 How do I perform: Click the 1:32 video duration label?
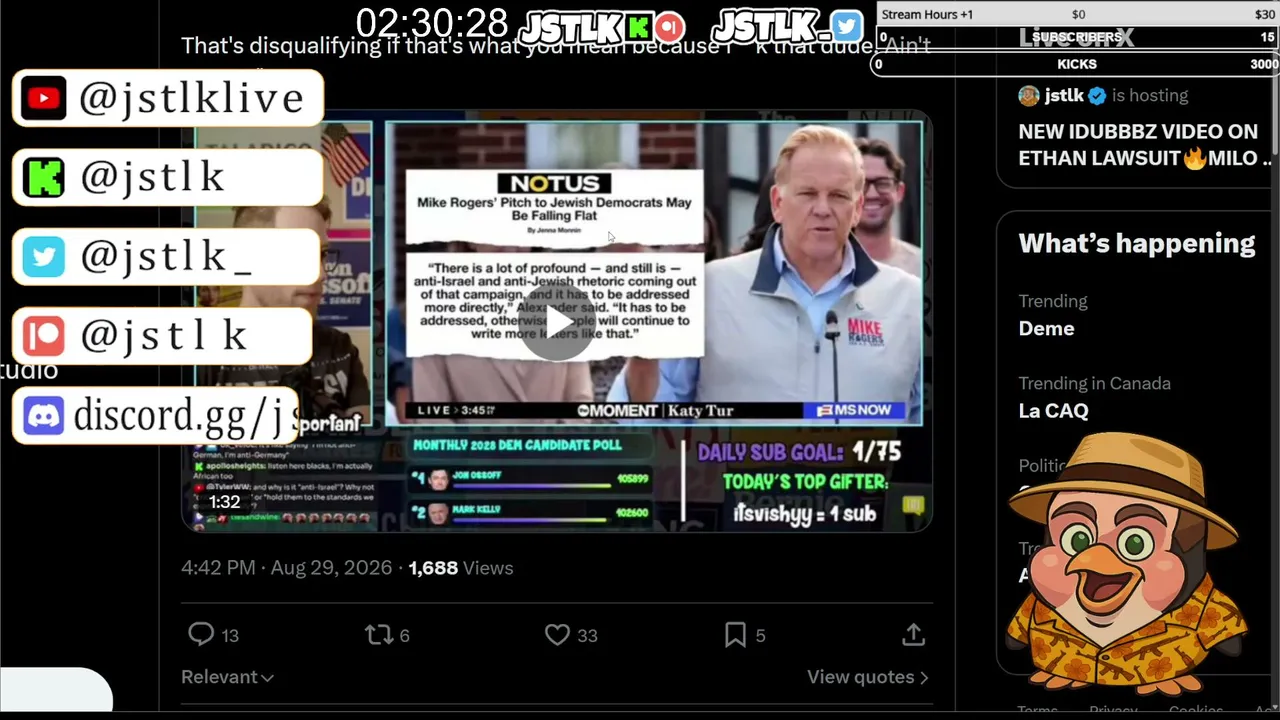tap(224, 502)
